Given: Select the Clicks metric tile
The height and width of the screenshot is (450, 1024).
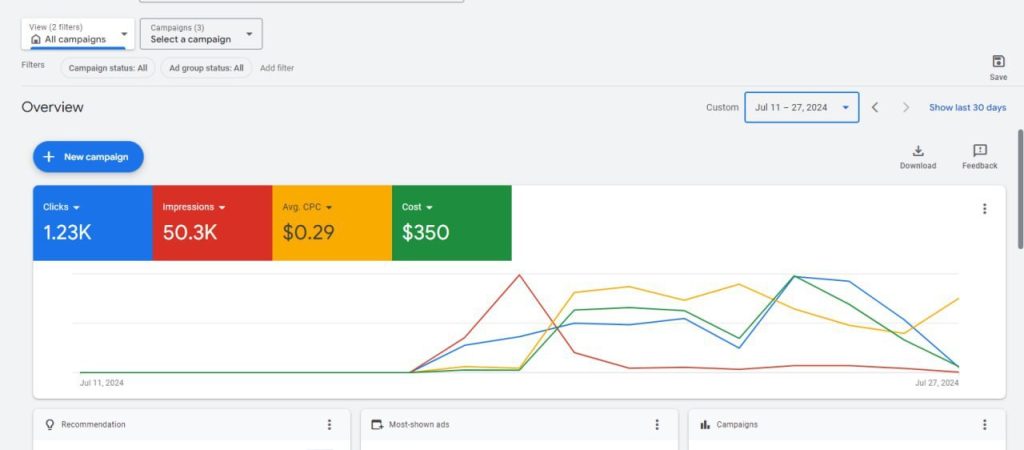Looking at the screenshot, I should (x=92, y=223).
